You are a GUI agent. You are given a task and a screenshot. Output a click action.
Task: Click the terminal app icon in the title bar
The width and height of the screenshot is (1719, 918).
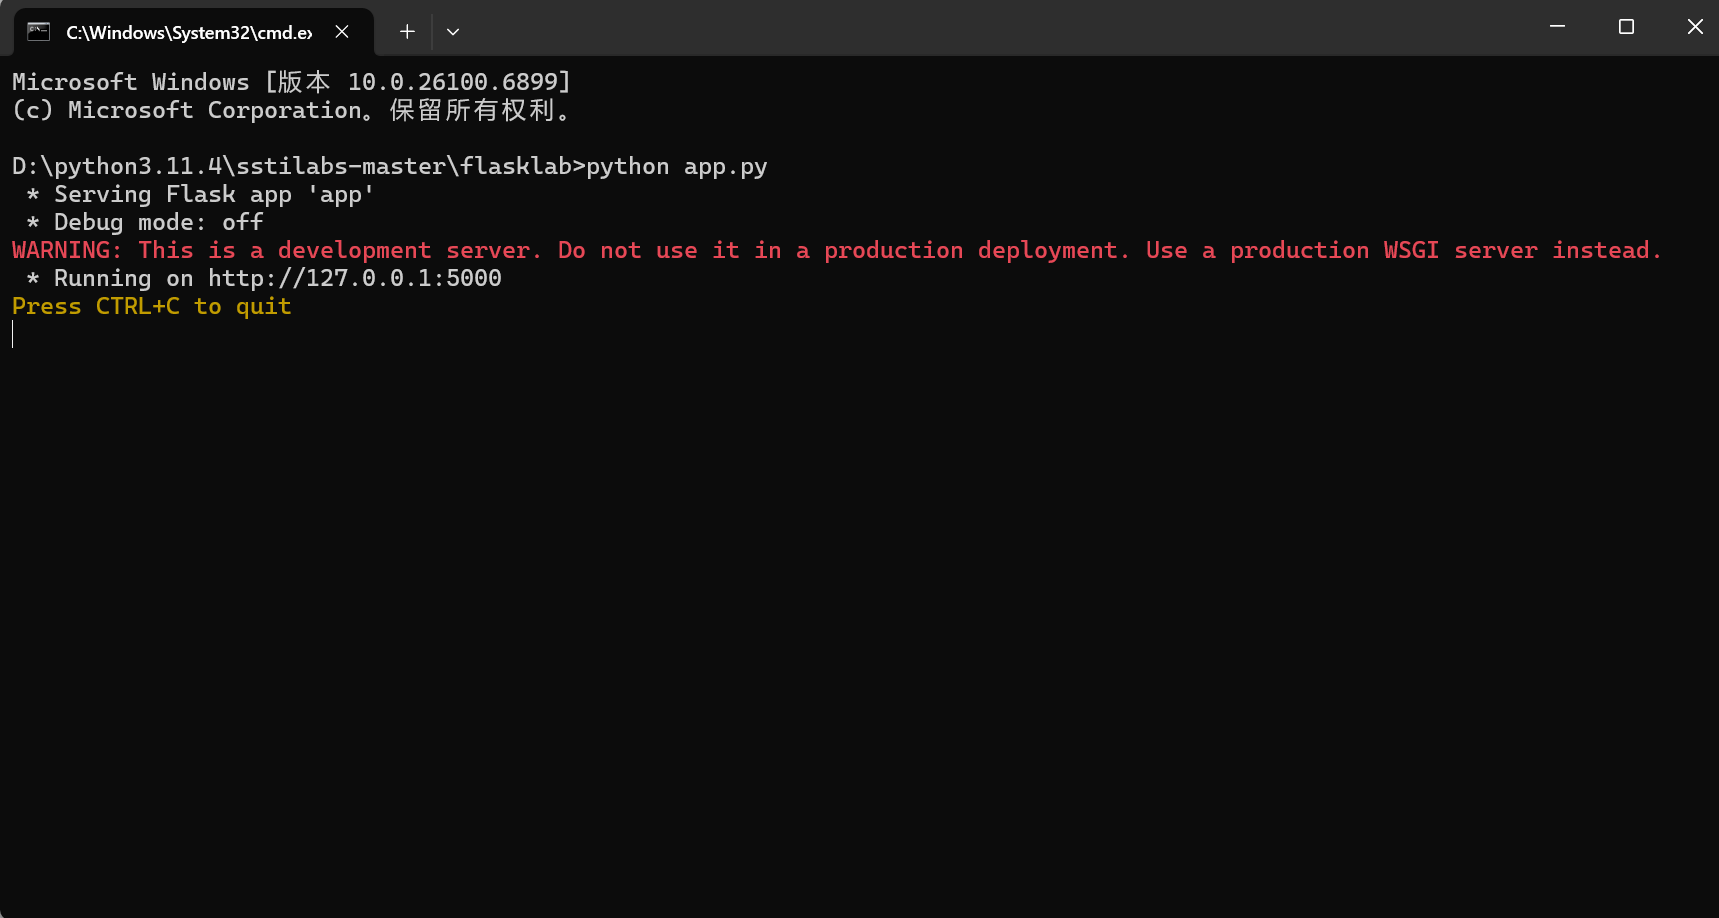coord(37,31)
